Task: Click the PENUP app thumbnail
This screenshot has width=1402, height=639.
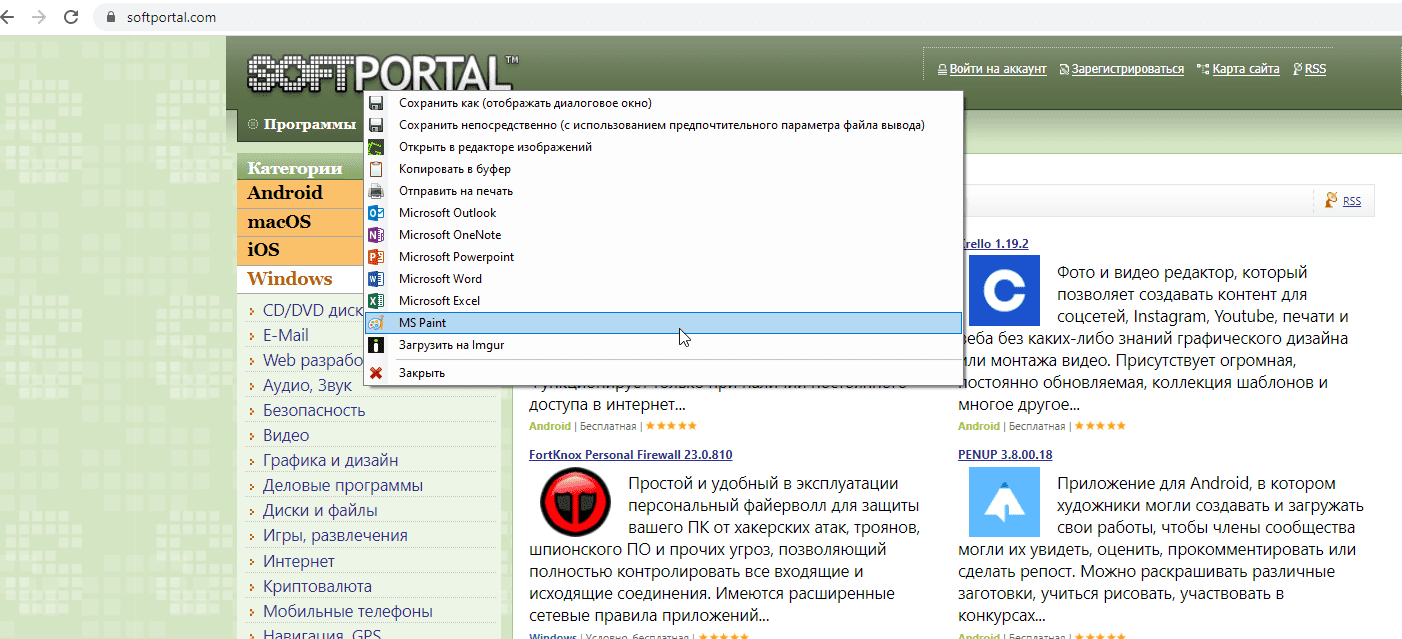Action: click(x=1004, y=502)
